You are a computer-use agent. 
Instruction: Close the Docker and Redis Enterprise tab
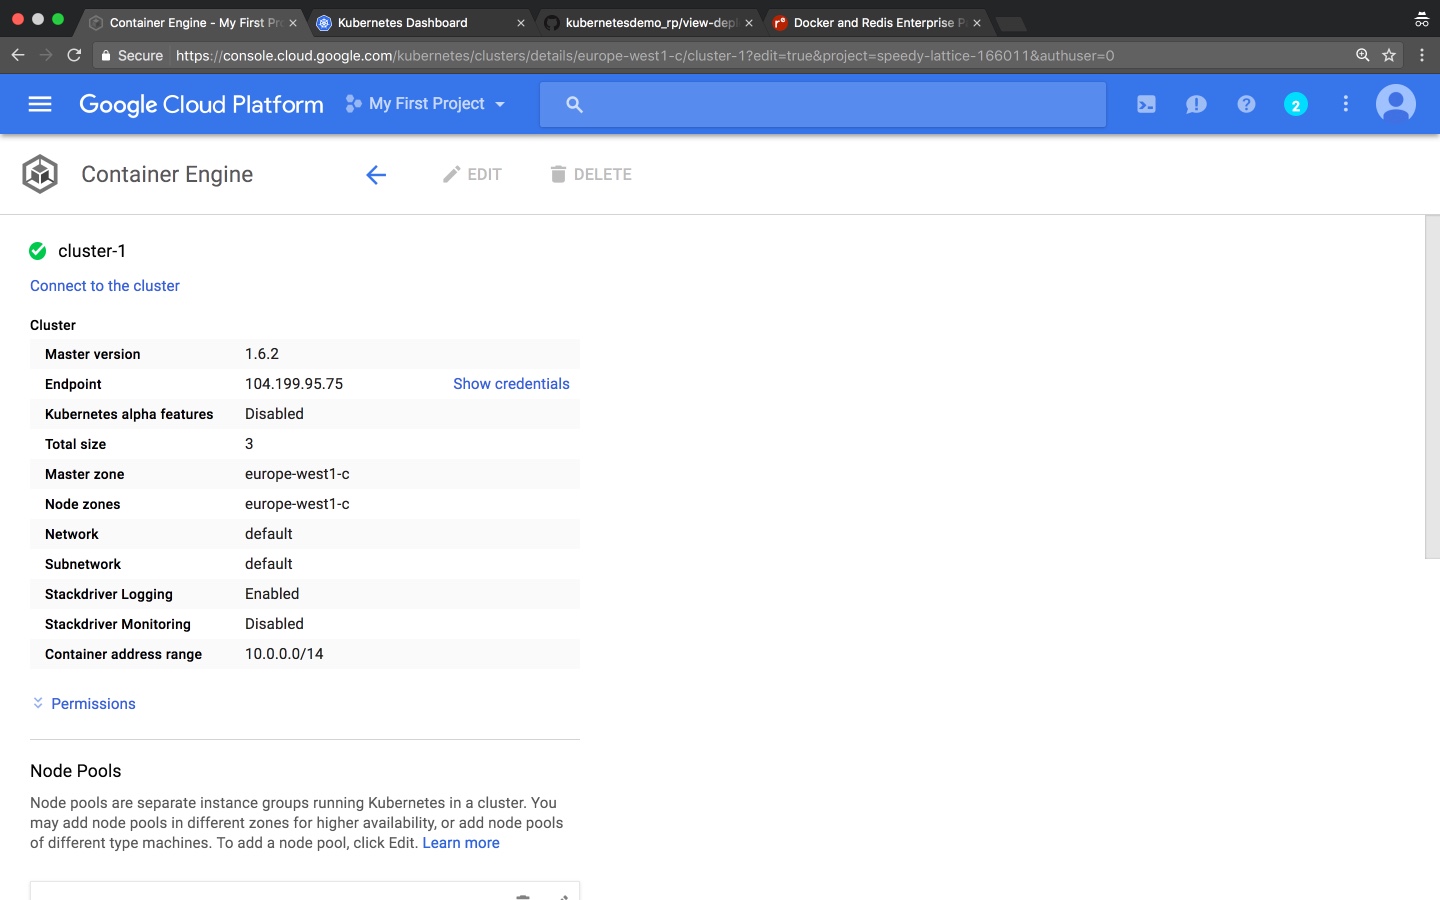click(x=977, y=23)
